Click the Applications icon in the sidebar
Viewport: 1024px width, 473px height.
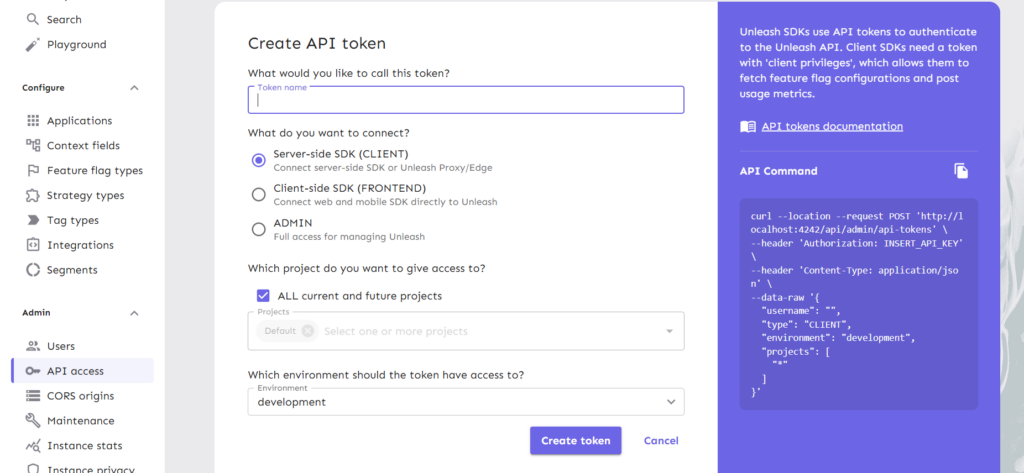coord(33,121)
